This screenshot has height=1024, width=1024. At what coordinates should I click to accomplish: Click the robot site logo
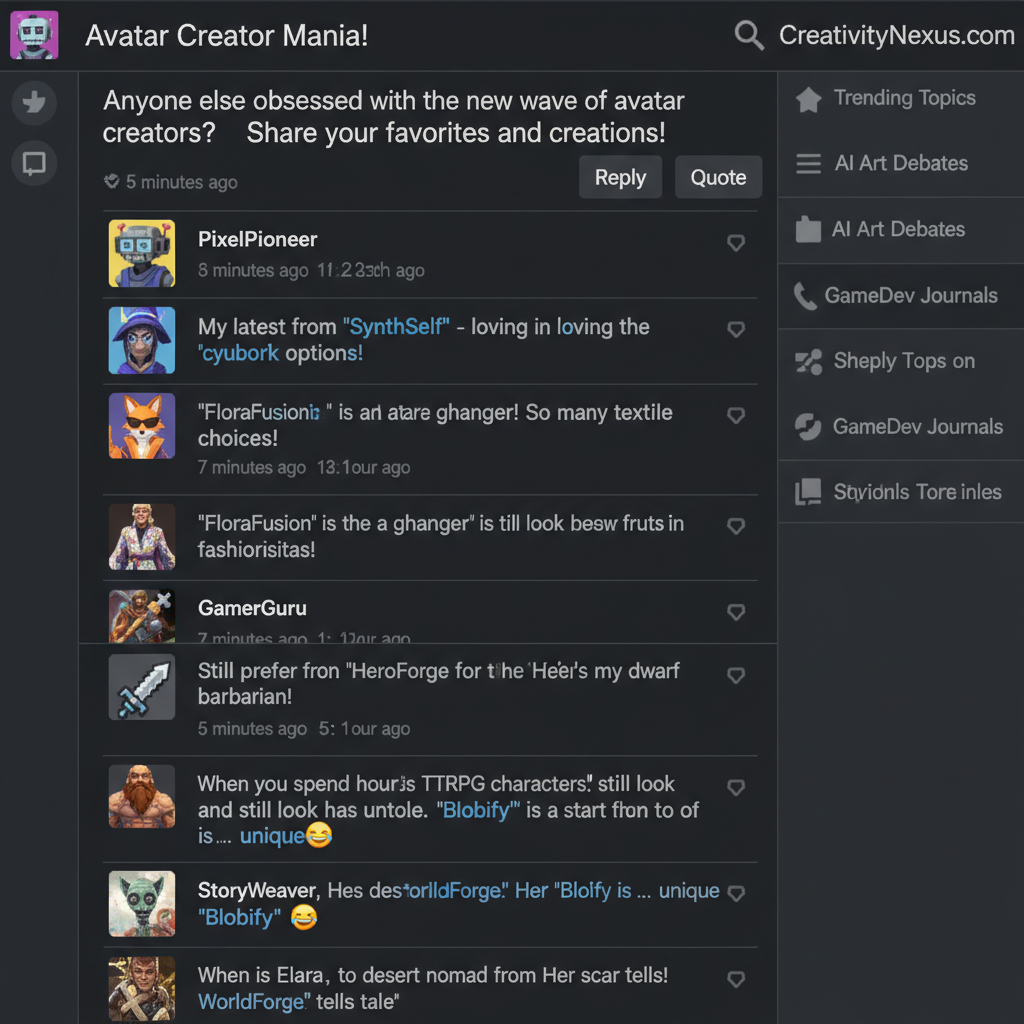click(x=34, y=35)
